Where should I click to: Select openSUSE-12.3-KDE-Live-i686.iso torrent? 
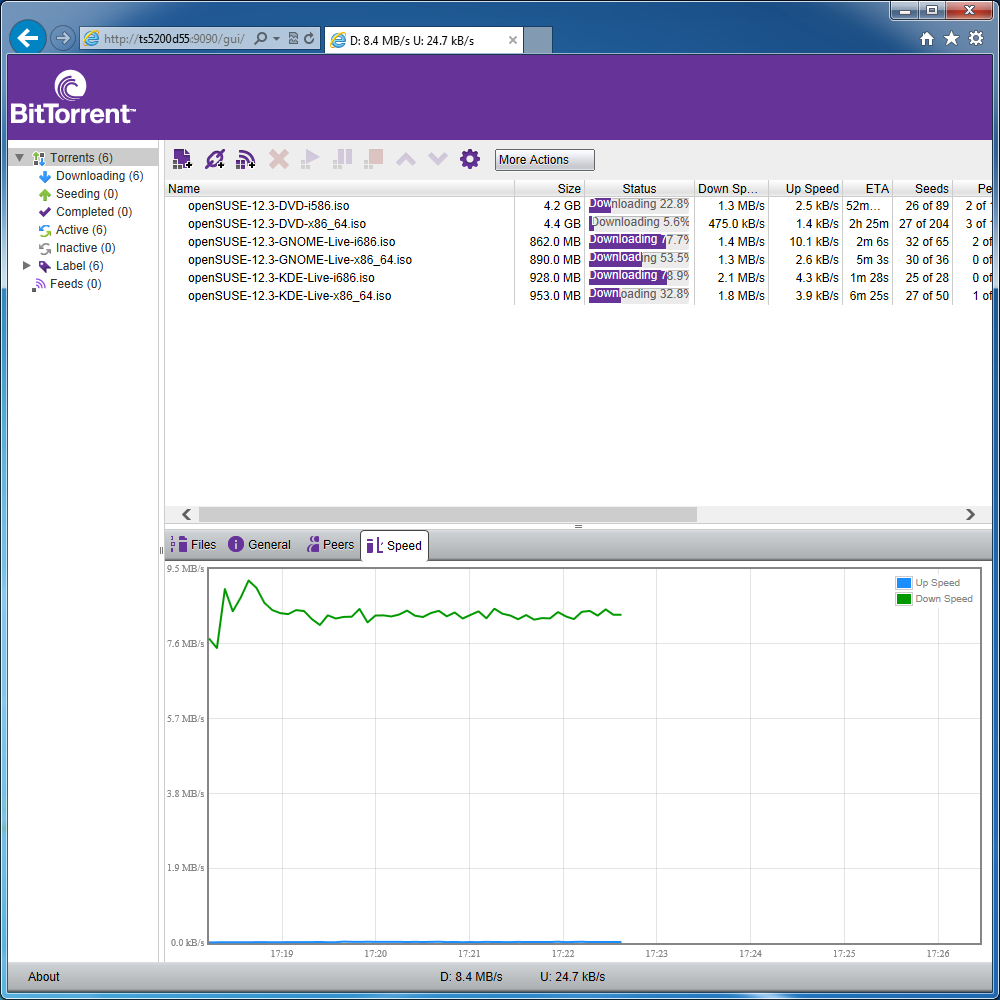pos(281,277)
